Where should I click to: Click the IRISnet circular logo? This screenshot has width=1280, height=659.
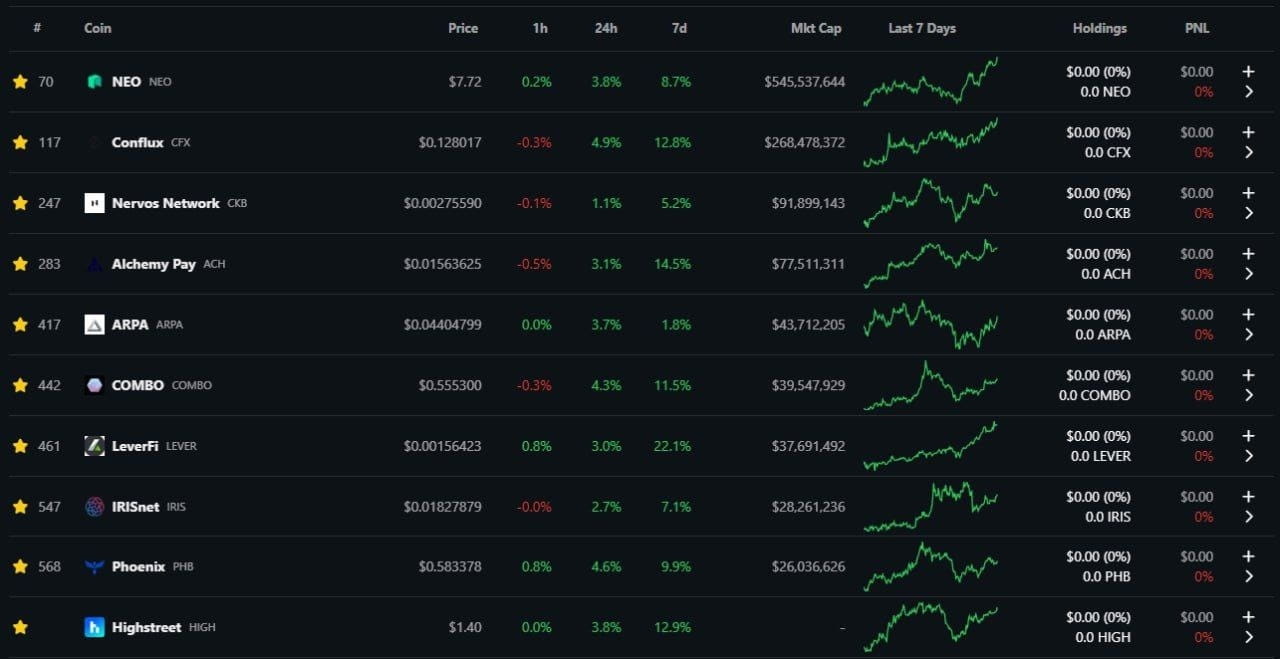(94, 507)
